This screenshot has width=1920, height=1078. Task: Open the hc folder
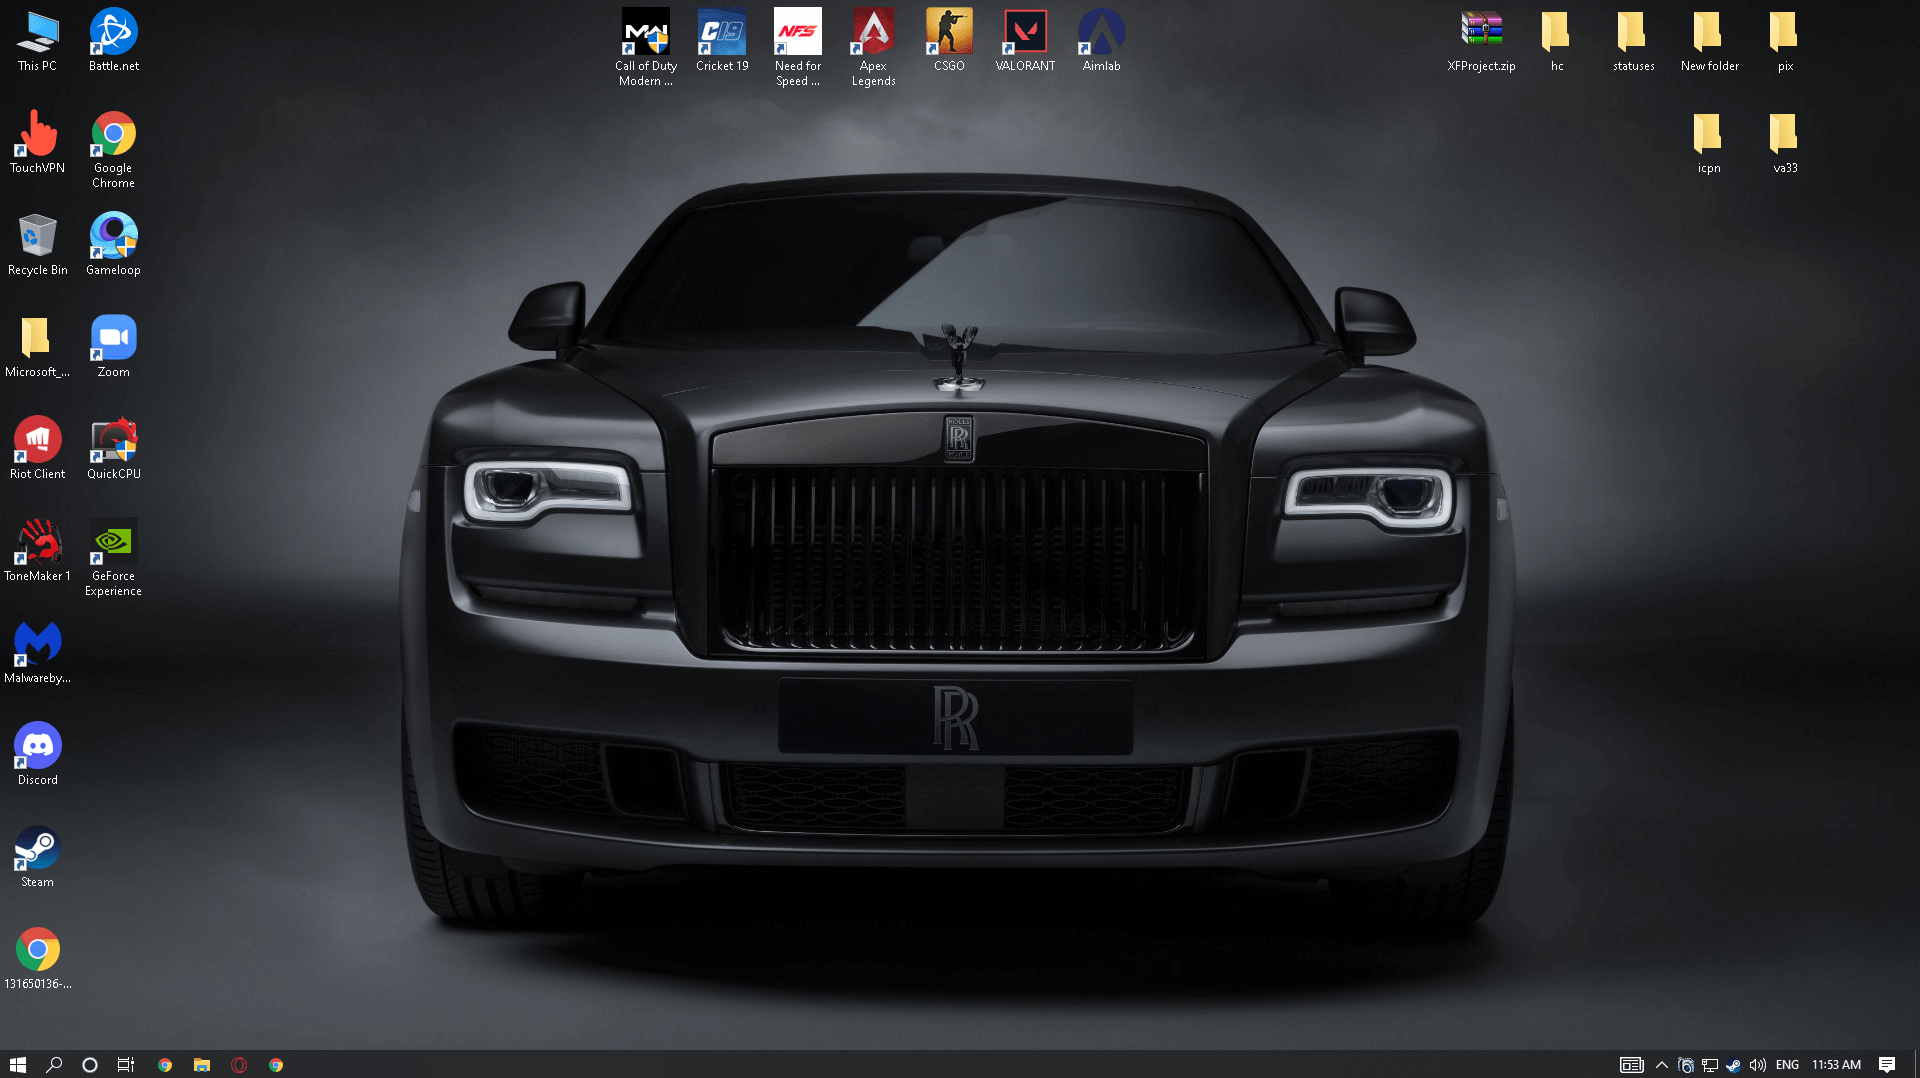pyautogui.click(x=1557, y=41)
